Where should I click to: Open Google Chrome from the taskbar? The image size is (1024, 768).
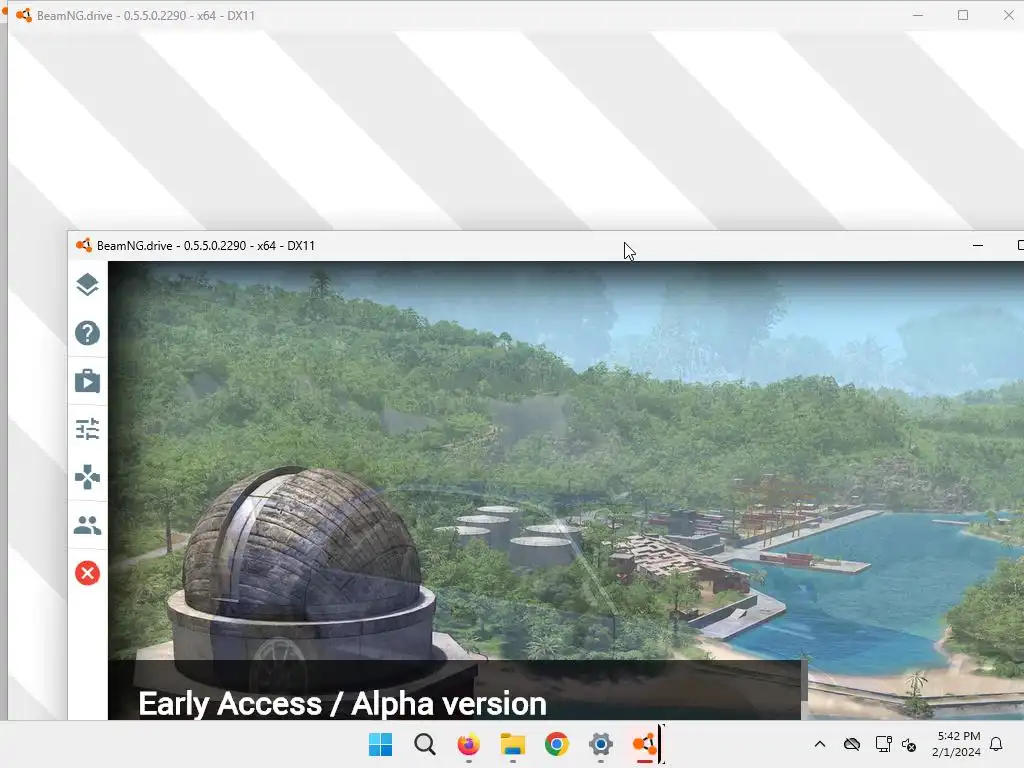pyautogui.click(x=556, y=744)
